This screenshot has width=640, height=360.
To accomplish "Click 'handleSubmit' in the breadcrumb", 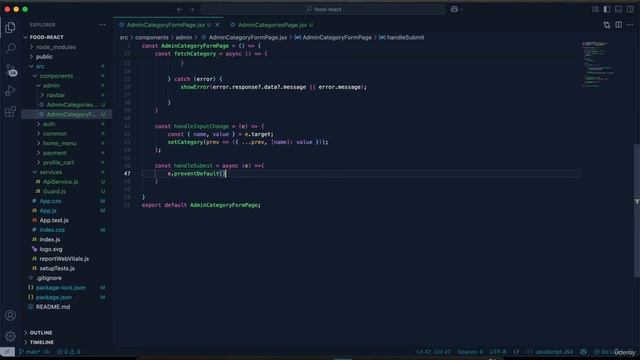I will click(405, 38).
